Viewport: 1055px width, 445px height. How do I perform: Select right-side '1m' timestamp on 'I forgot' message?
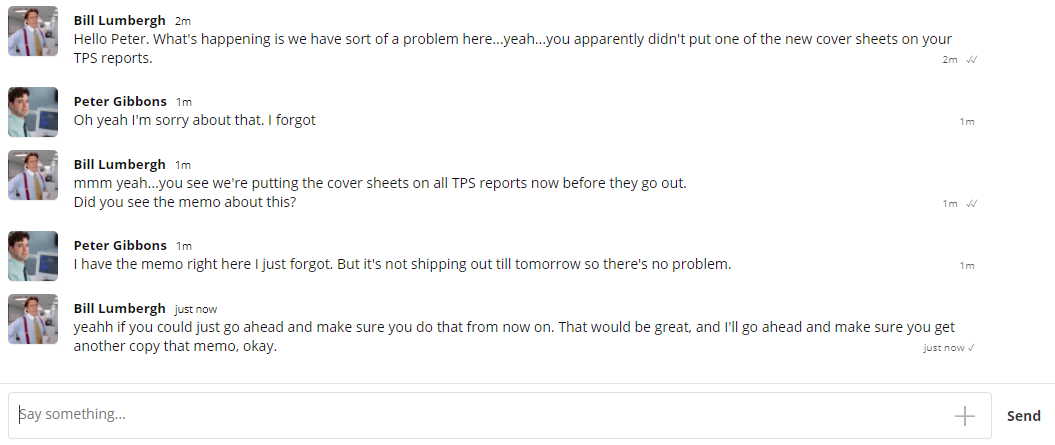(967, 122)
